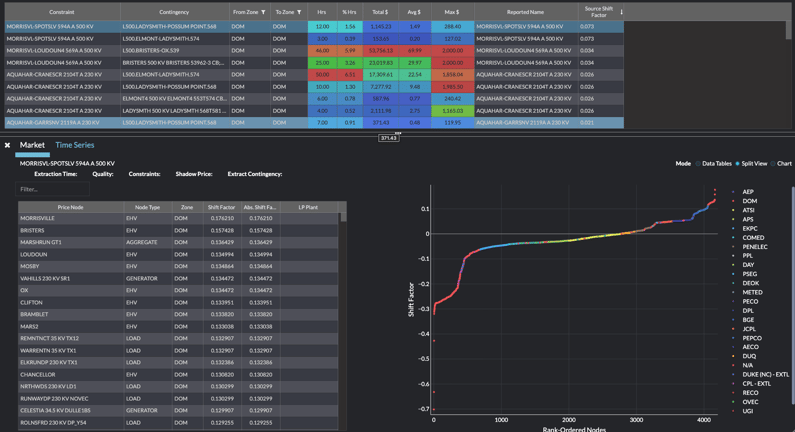
Task: Select the MORRISVILLE price node row
Action: (178, 219)
